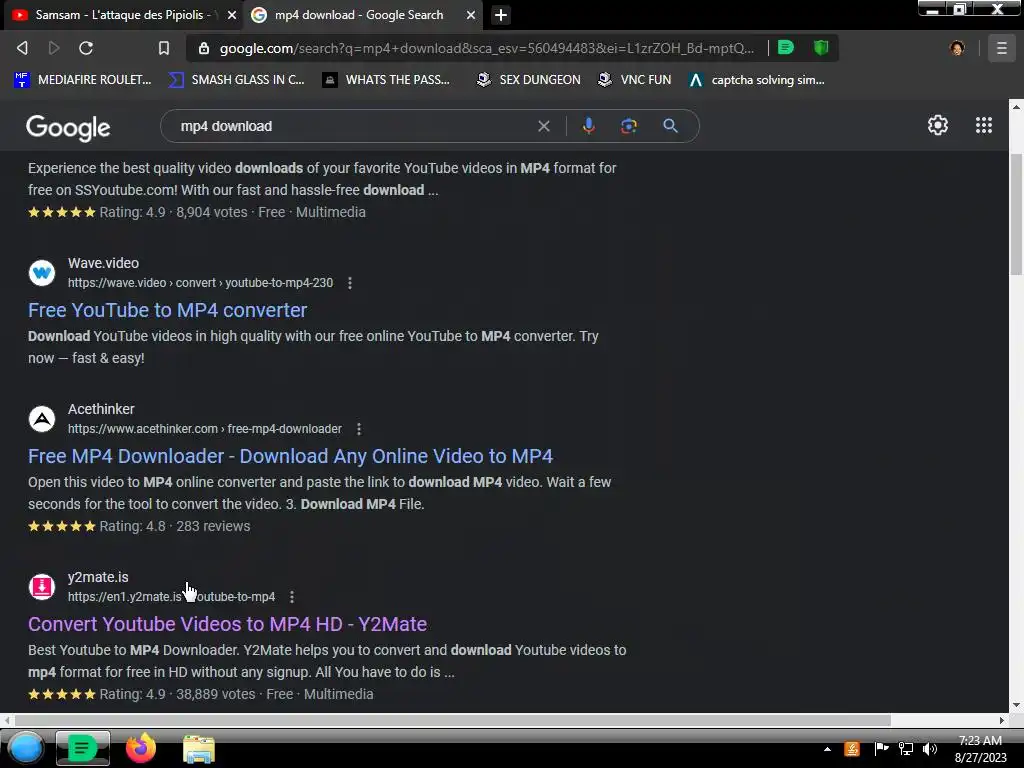Click the horizontal scrollbar right arrow
Screen dimensions: 1024x768
1002,720
